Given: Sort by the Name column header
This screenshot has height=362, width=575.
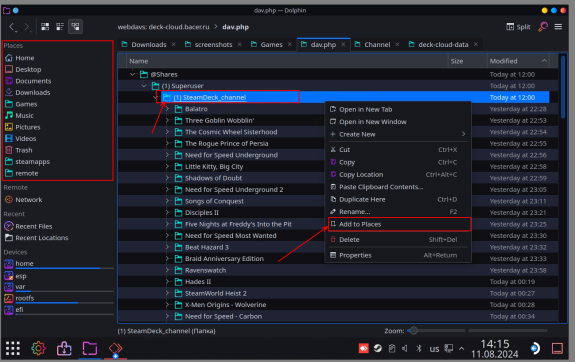Looking at the screenshot, I should pyautogui.click(x=287, y=61).
